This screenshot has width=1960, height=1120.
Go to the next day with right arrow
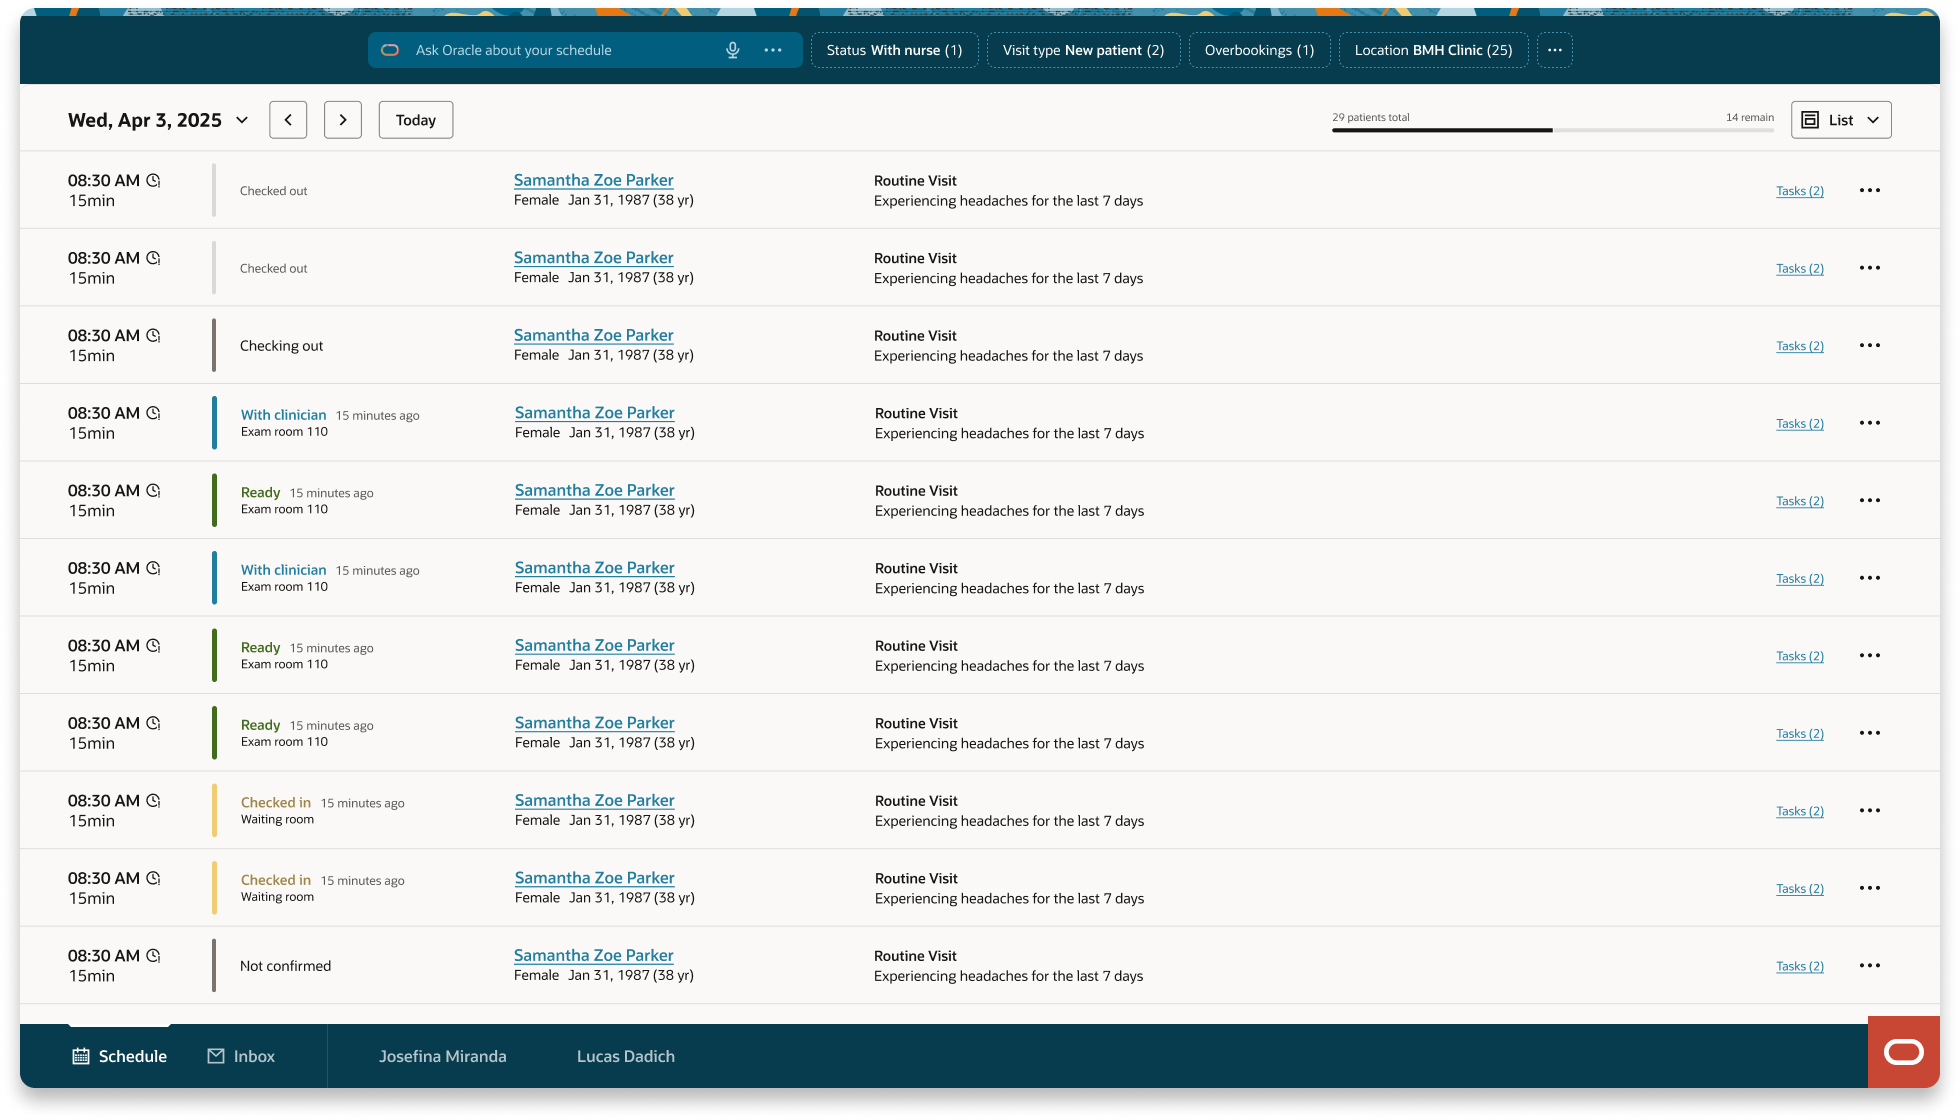click(343, 120)
